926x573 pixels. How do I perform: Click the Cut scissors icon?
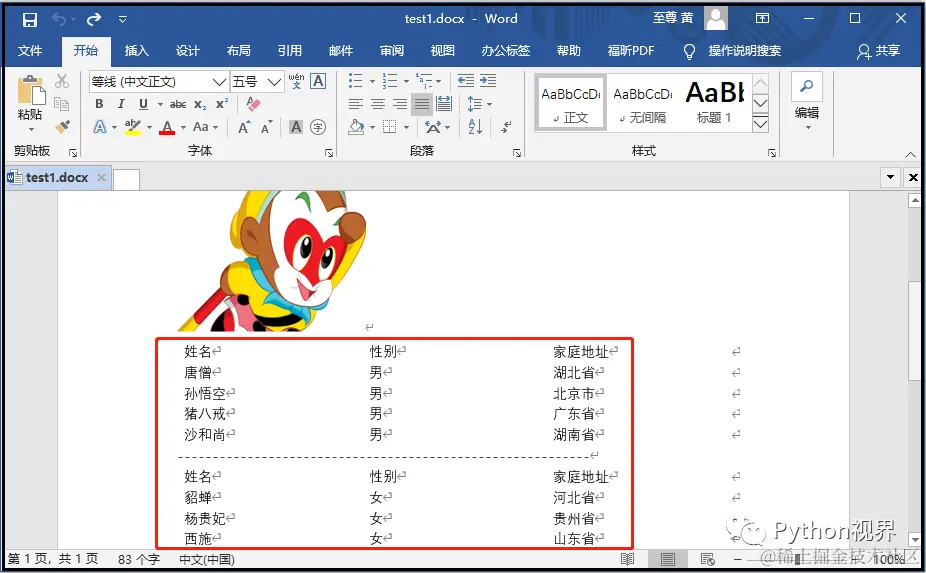point(62,81)
